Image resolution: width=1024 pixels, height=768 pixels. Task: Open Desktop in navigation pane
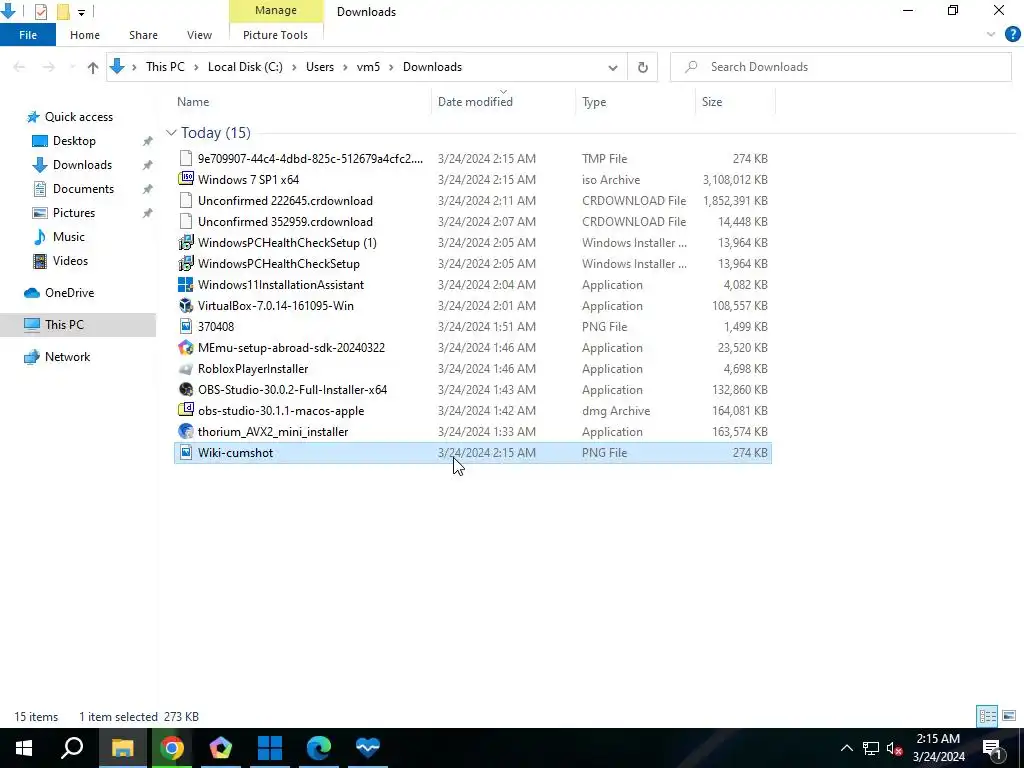74,141
